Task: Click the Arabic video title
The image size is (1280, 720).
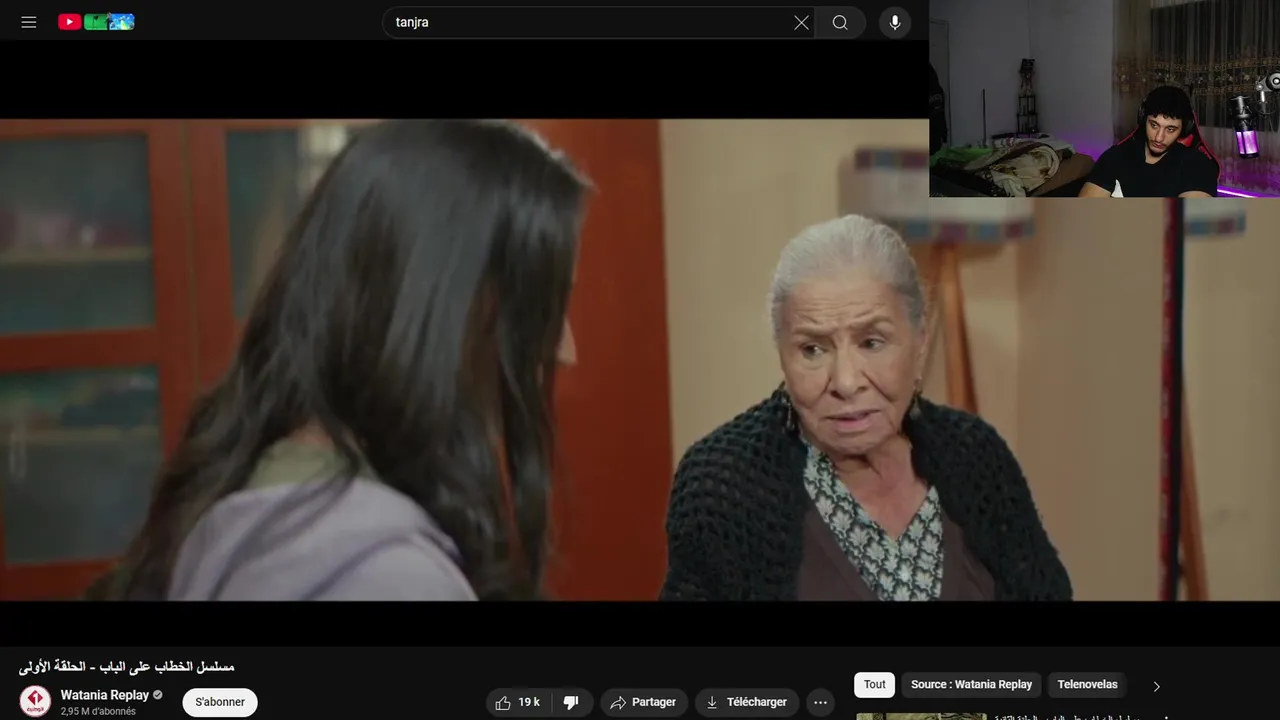Action: [126, 666]
